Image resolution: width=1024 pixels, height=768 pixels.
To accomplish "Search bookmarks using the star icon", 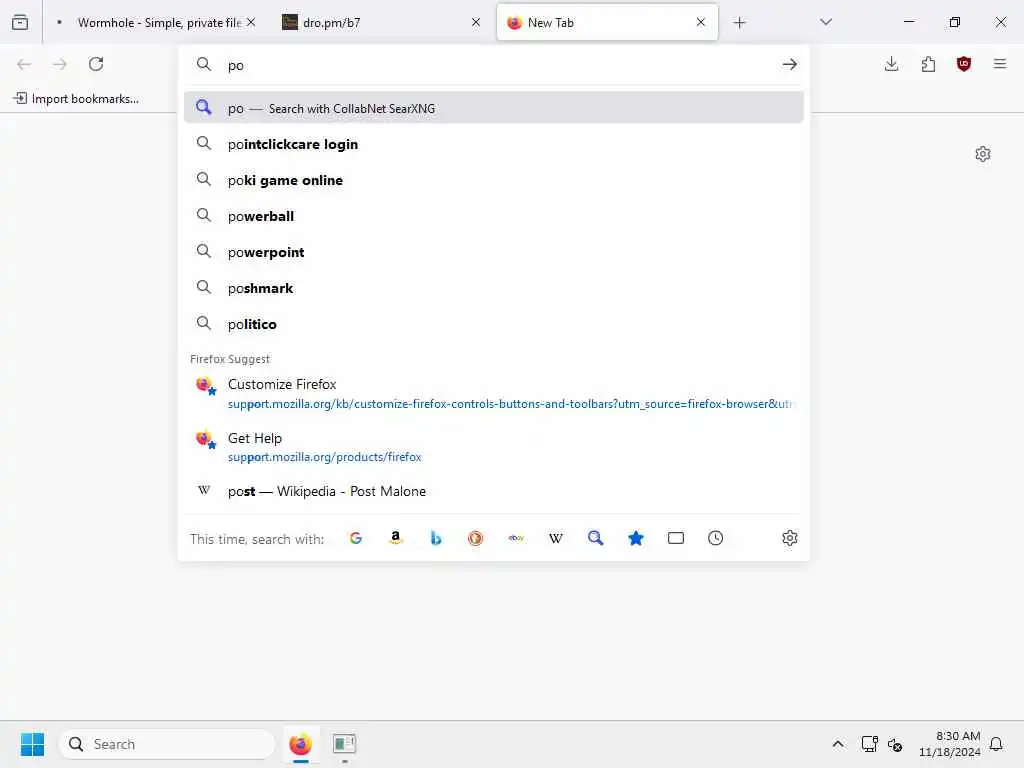I will (x=635, y=538).
